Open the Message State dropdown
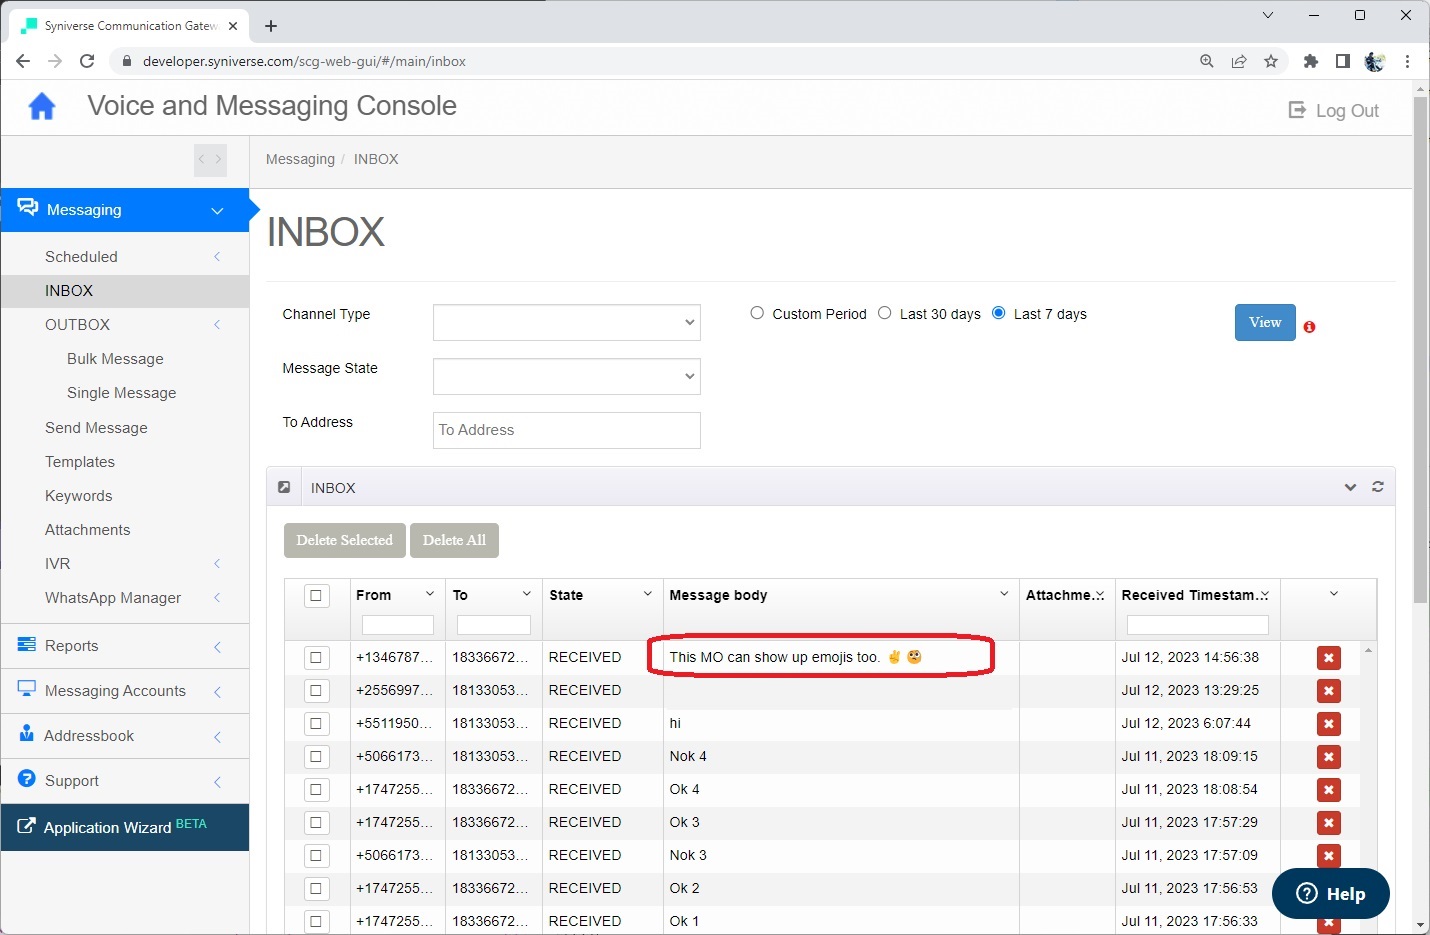Viewport: 1430px width, 935px height. click(x=567, y=376)
